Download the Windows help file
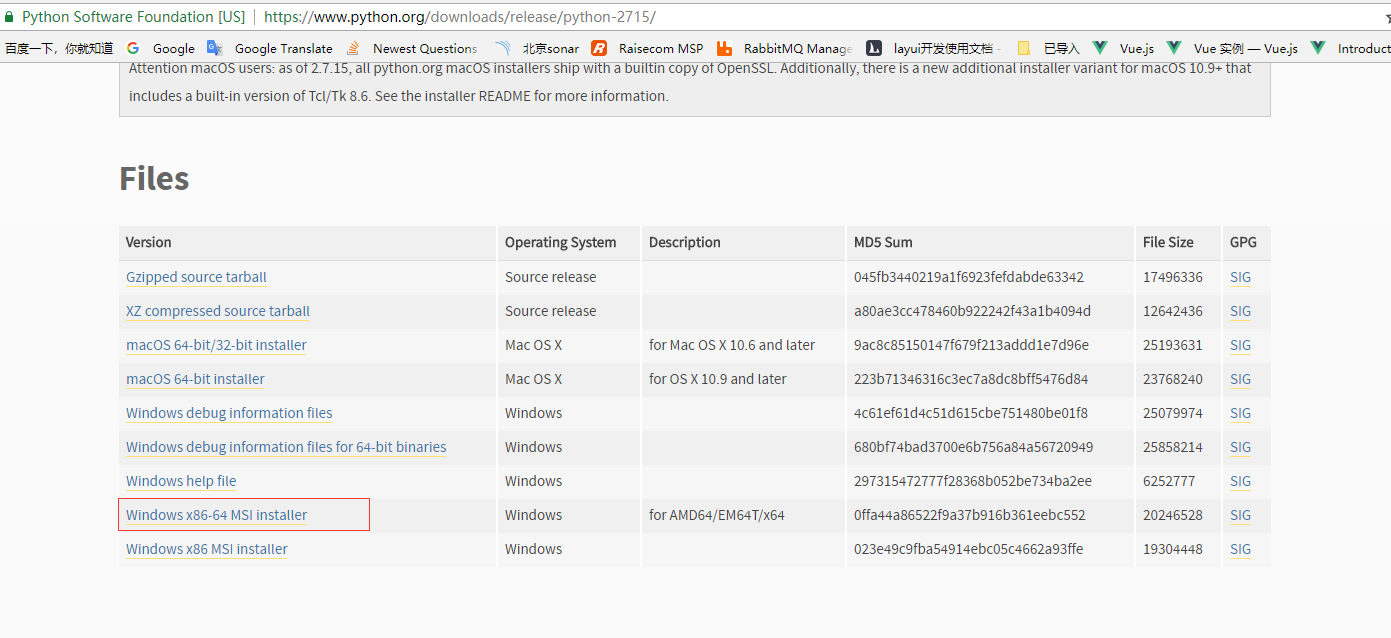The image size is (1391, 638). point(181,481)
